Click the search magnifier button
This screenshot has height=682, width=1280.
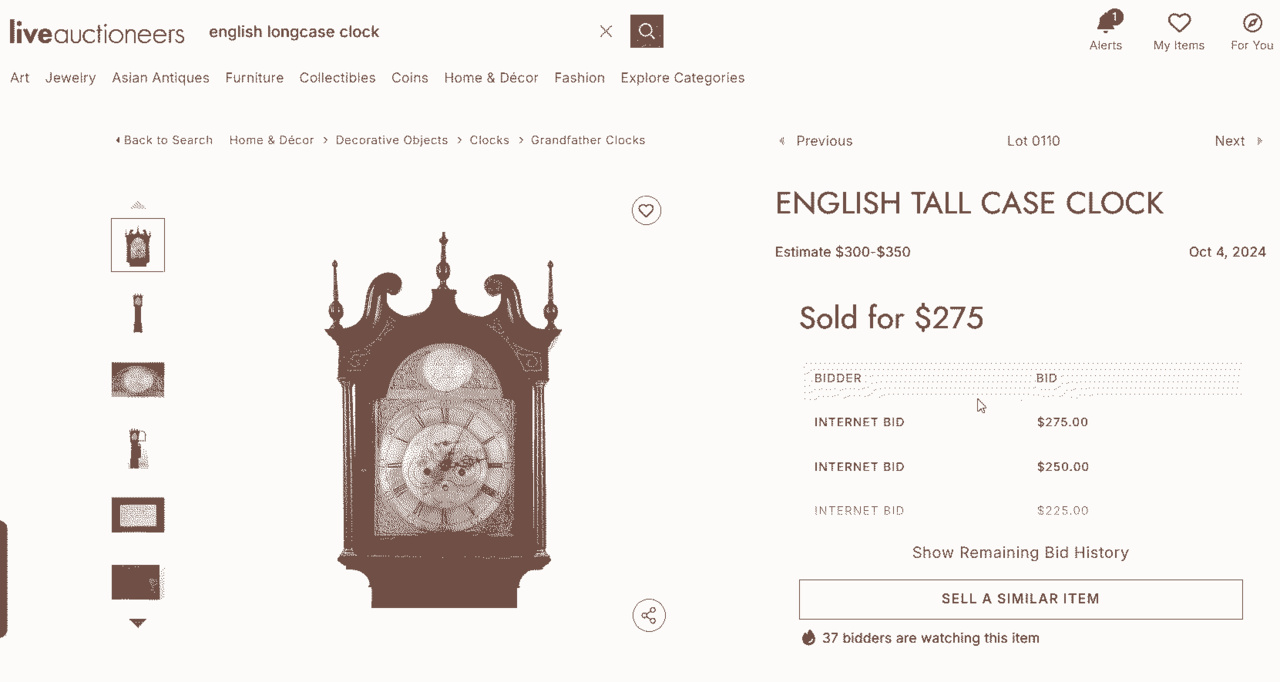[647, 31]
